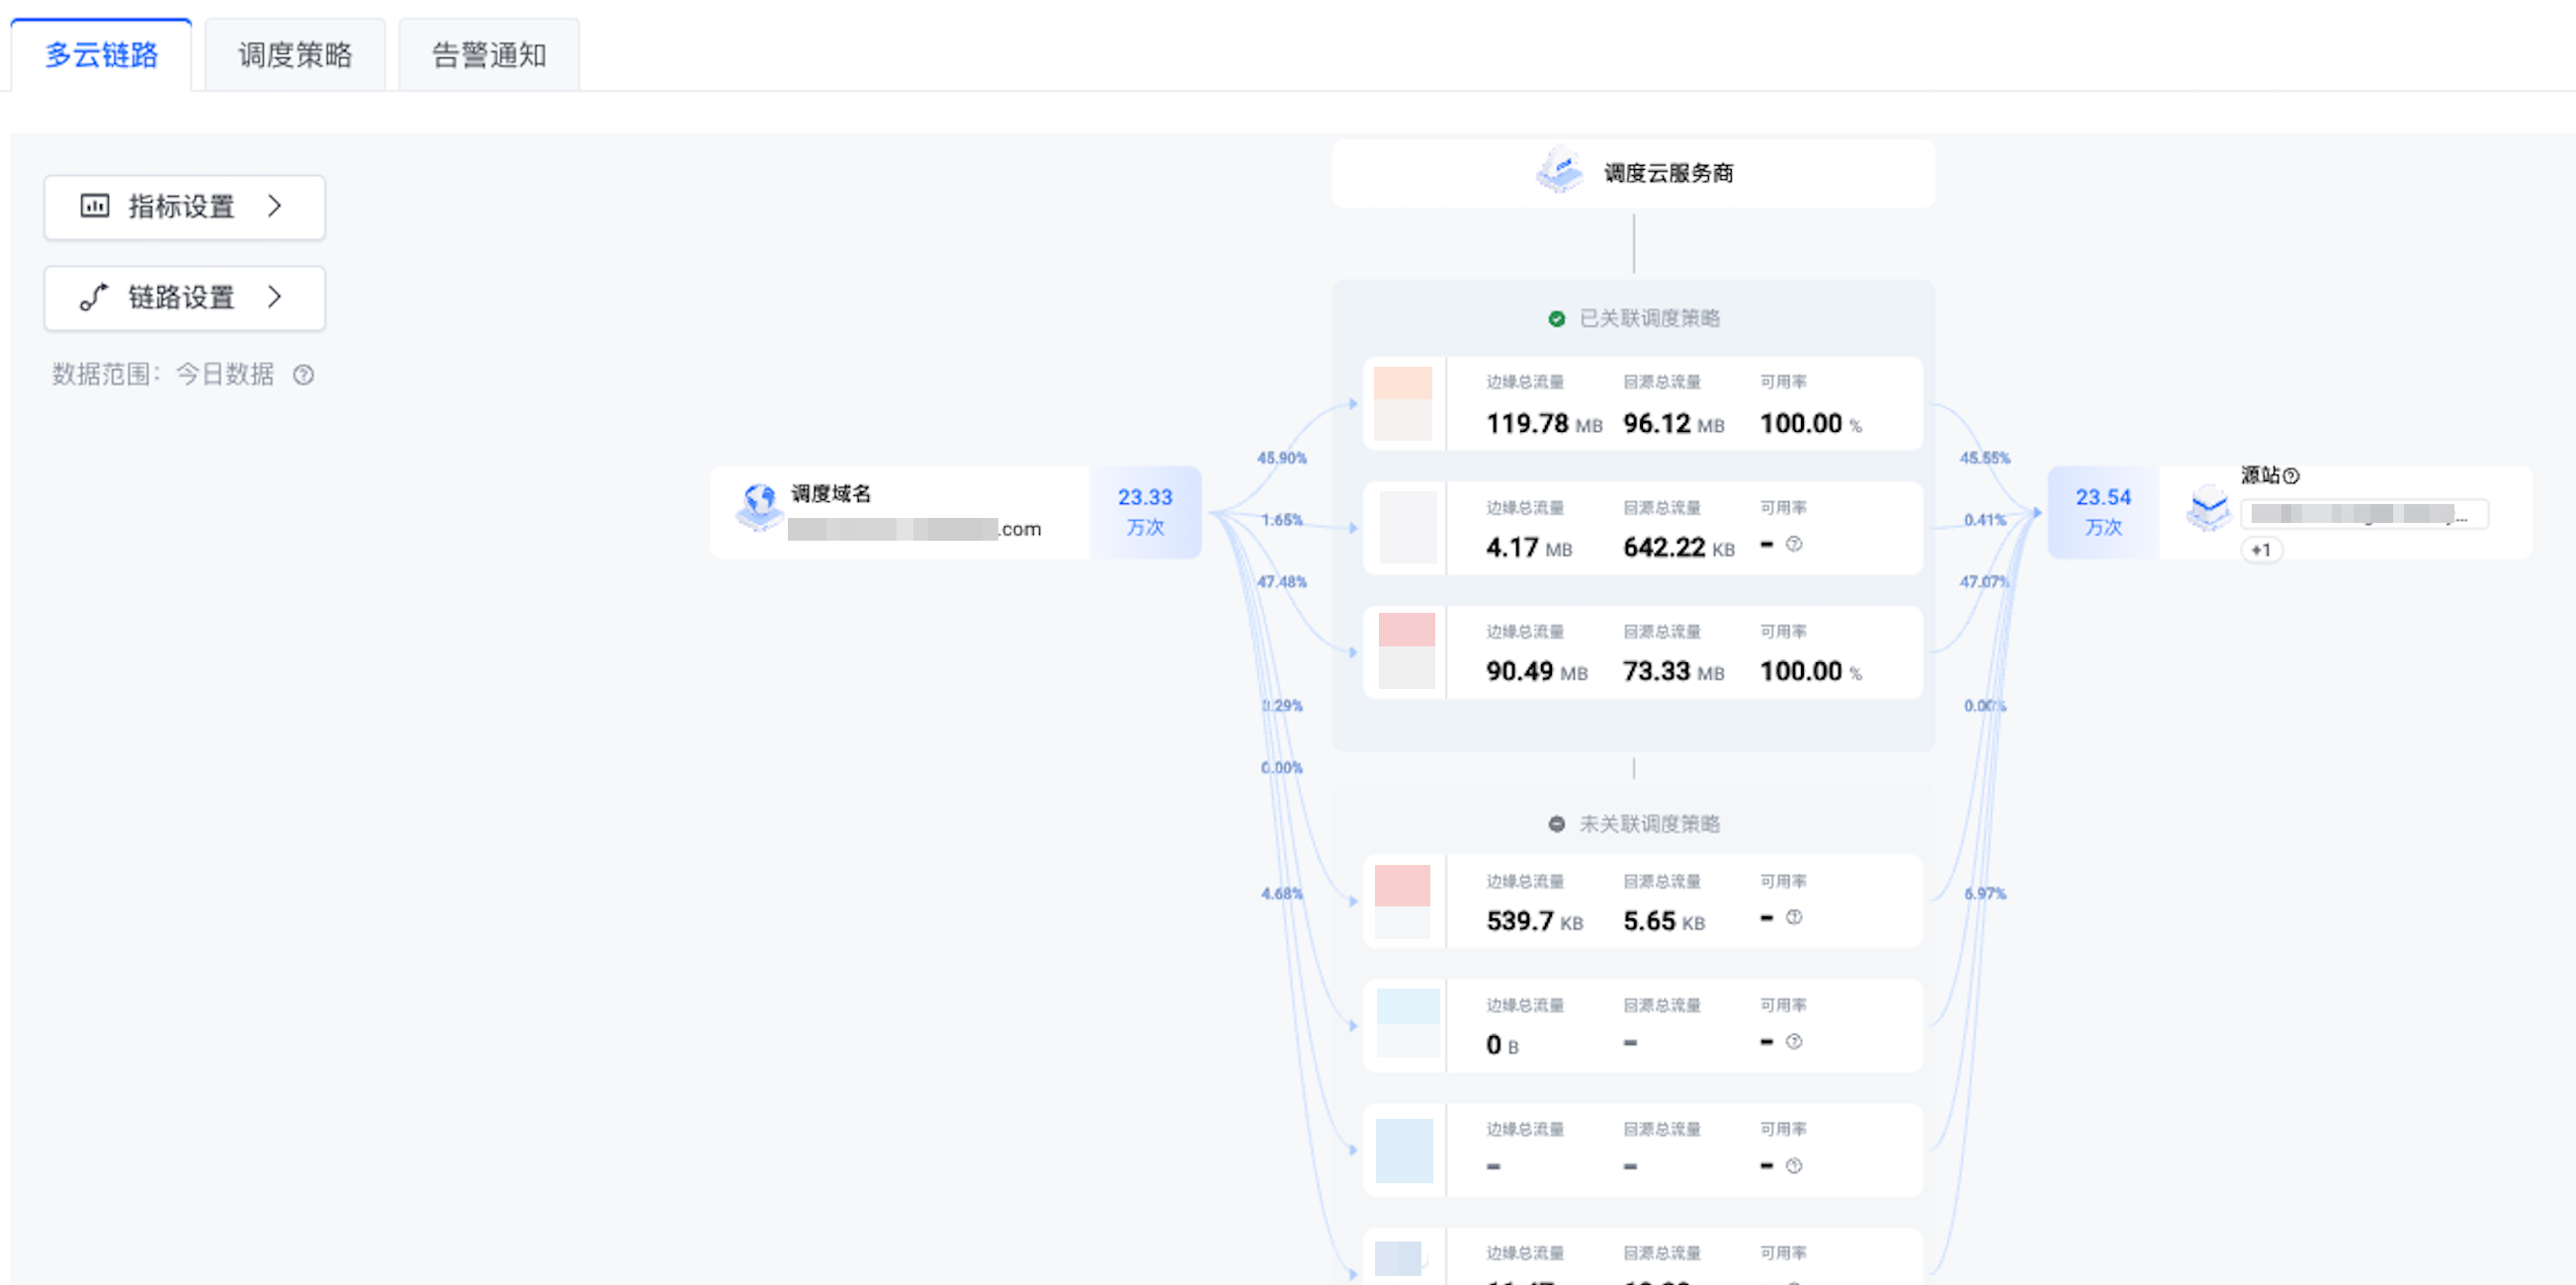
Task: Expand the +1 additional origin badge
Action: pos(2261,550)
